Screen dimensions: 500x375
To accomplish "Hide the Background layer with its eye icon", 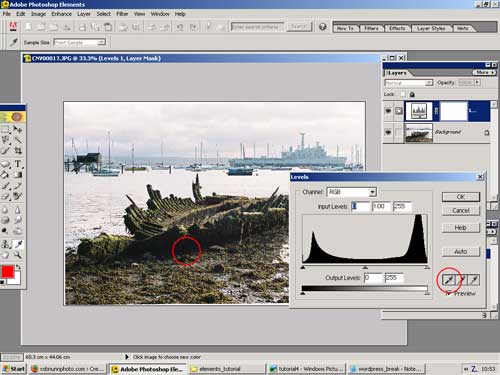I will pyautogui.click(x=388, y=132).
